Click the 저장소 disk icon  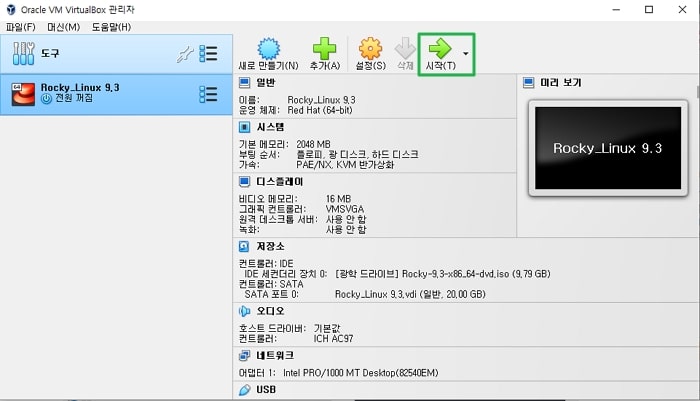tap(244, 246)
